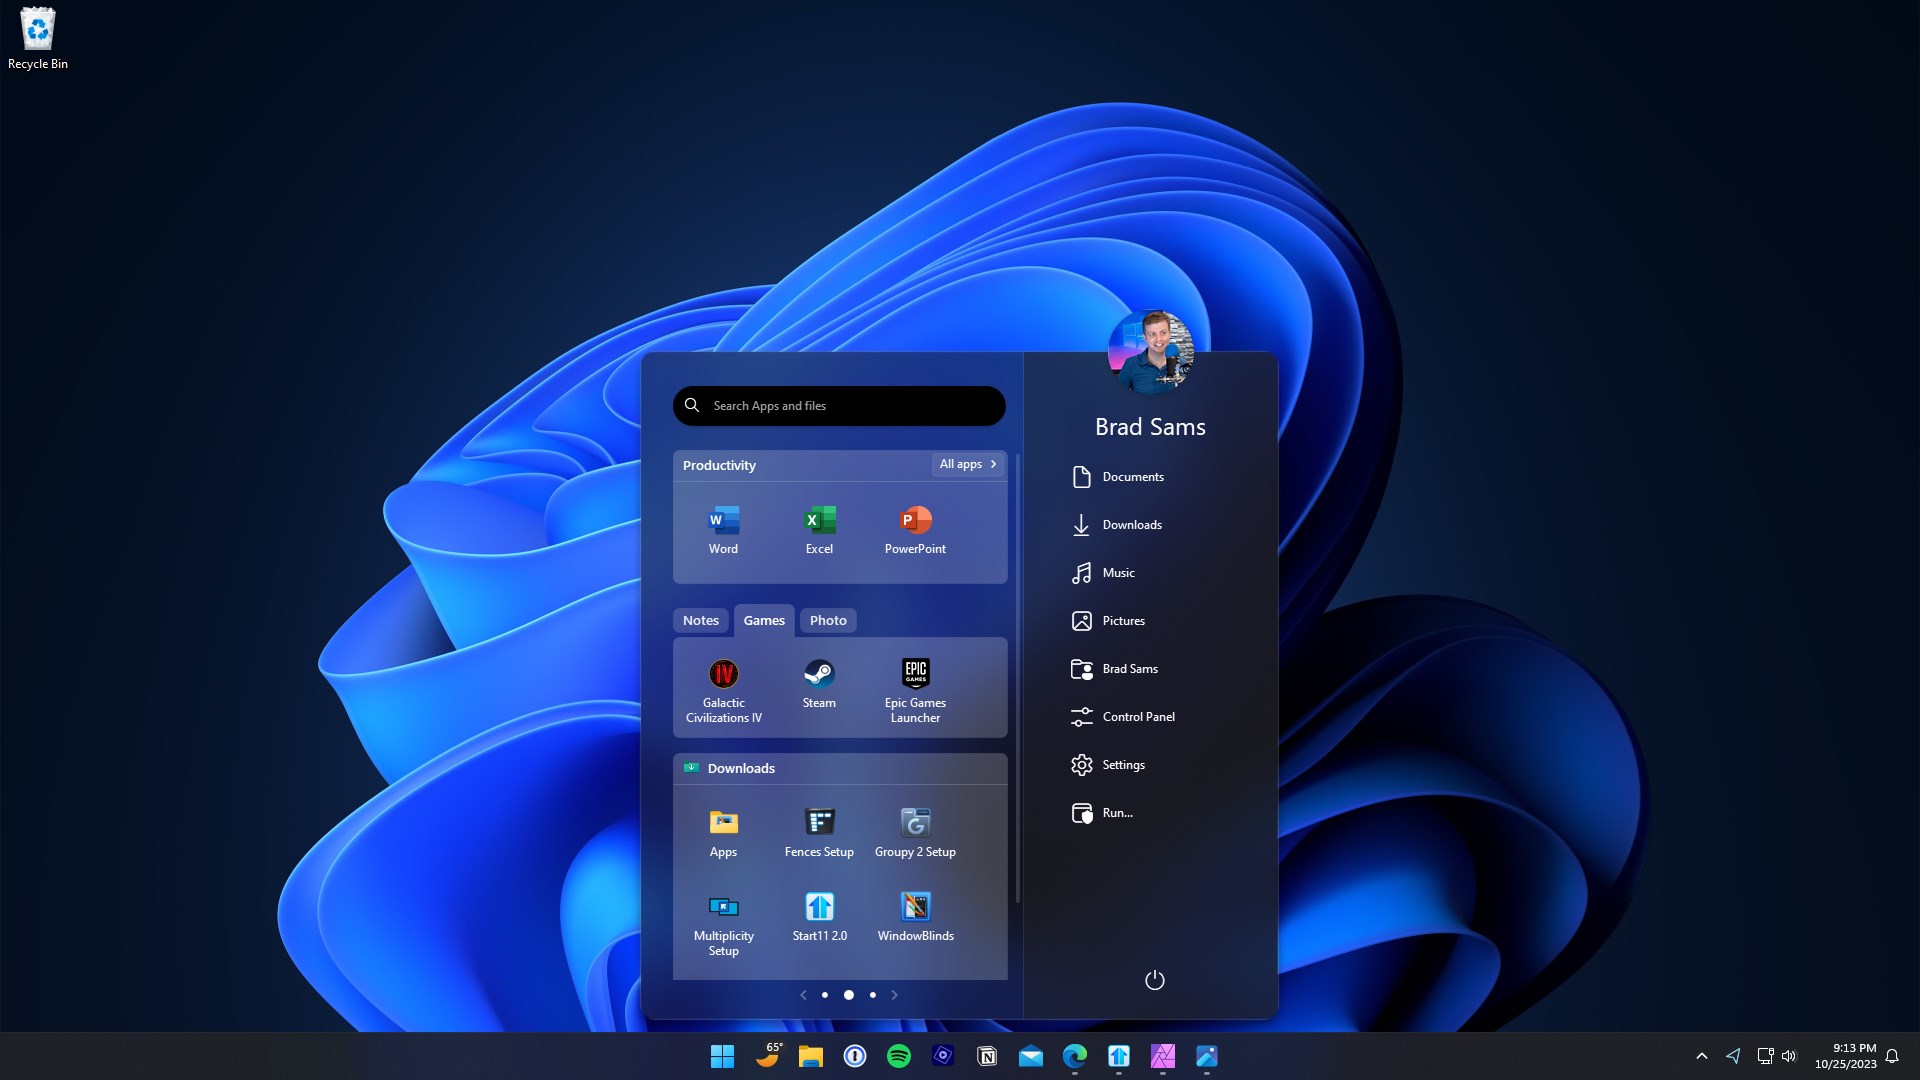Go to next page with right arrow

[894, 995]
